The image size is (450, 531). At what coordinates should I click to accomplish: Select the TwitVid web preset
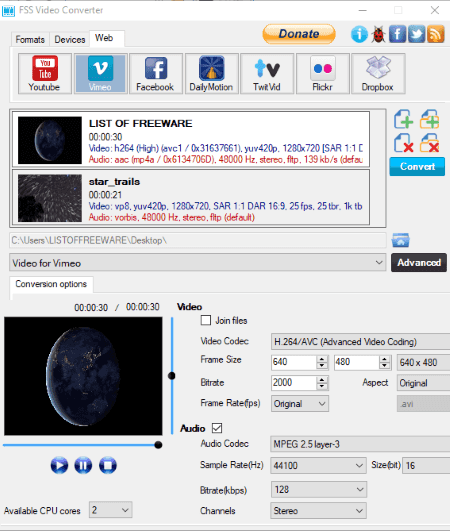267,73
